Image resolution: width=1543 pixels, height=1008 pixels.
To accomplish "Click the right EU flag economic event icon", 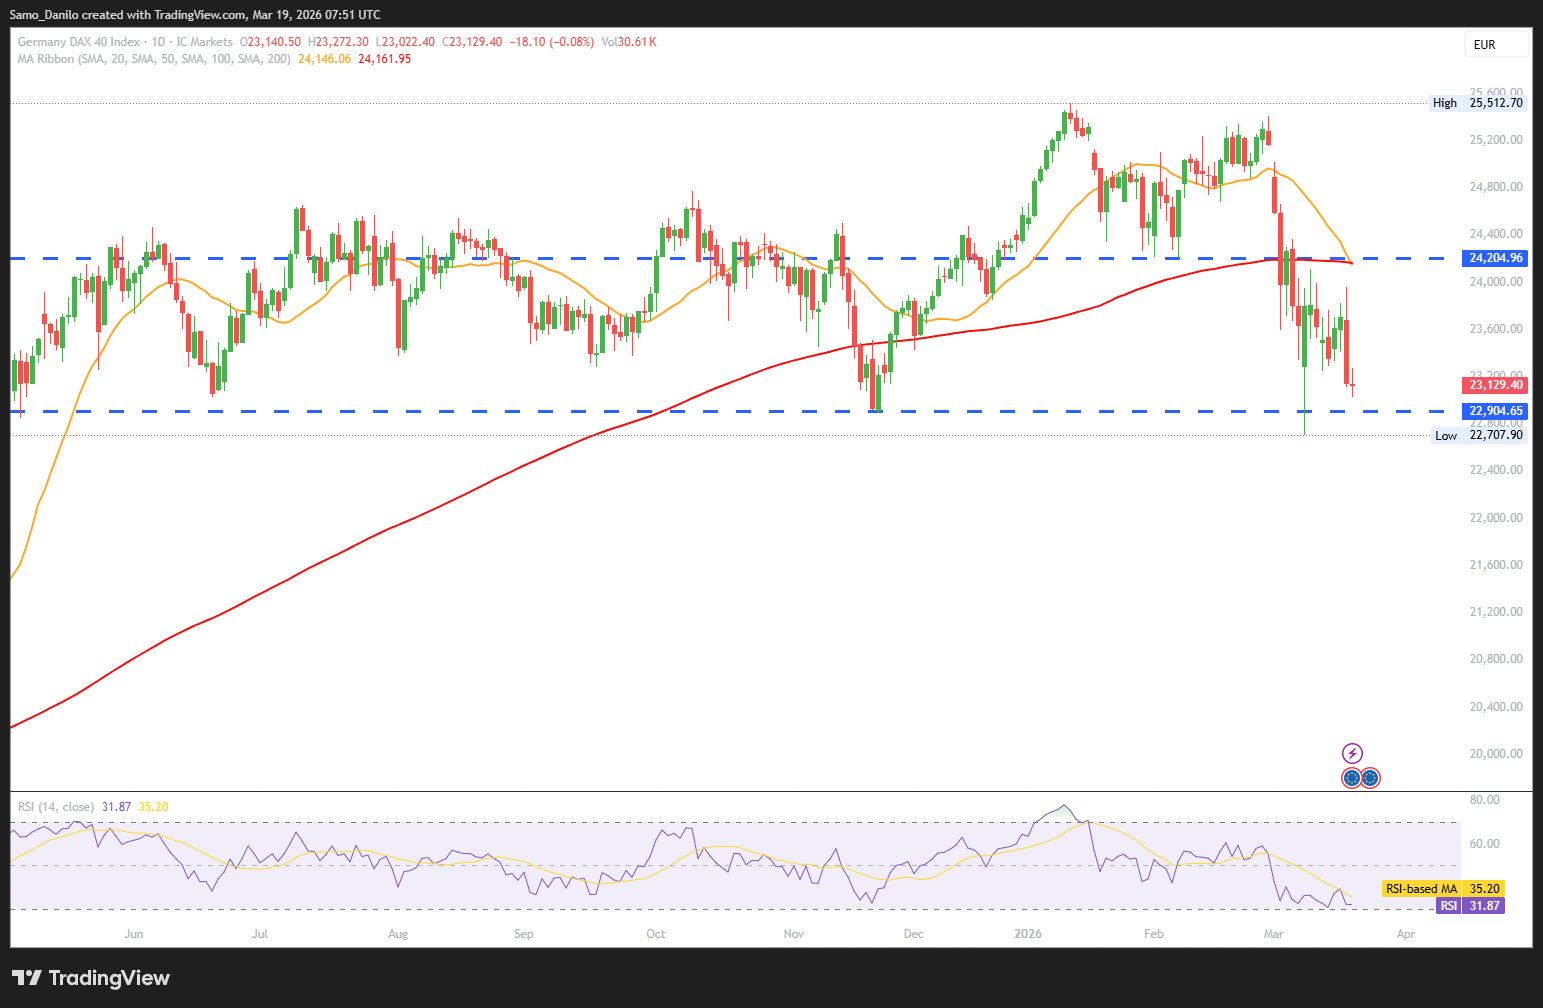I will click(x=1370, y=778).
